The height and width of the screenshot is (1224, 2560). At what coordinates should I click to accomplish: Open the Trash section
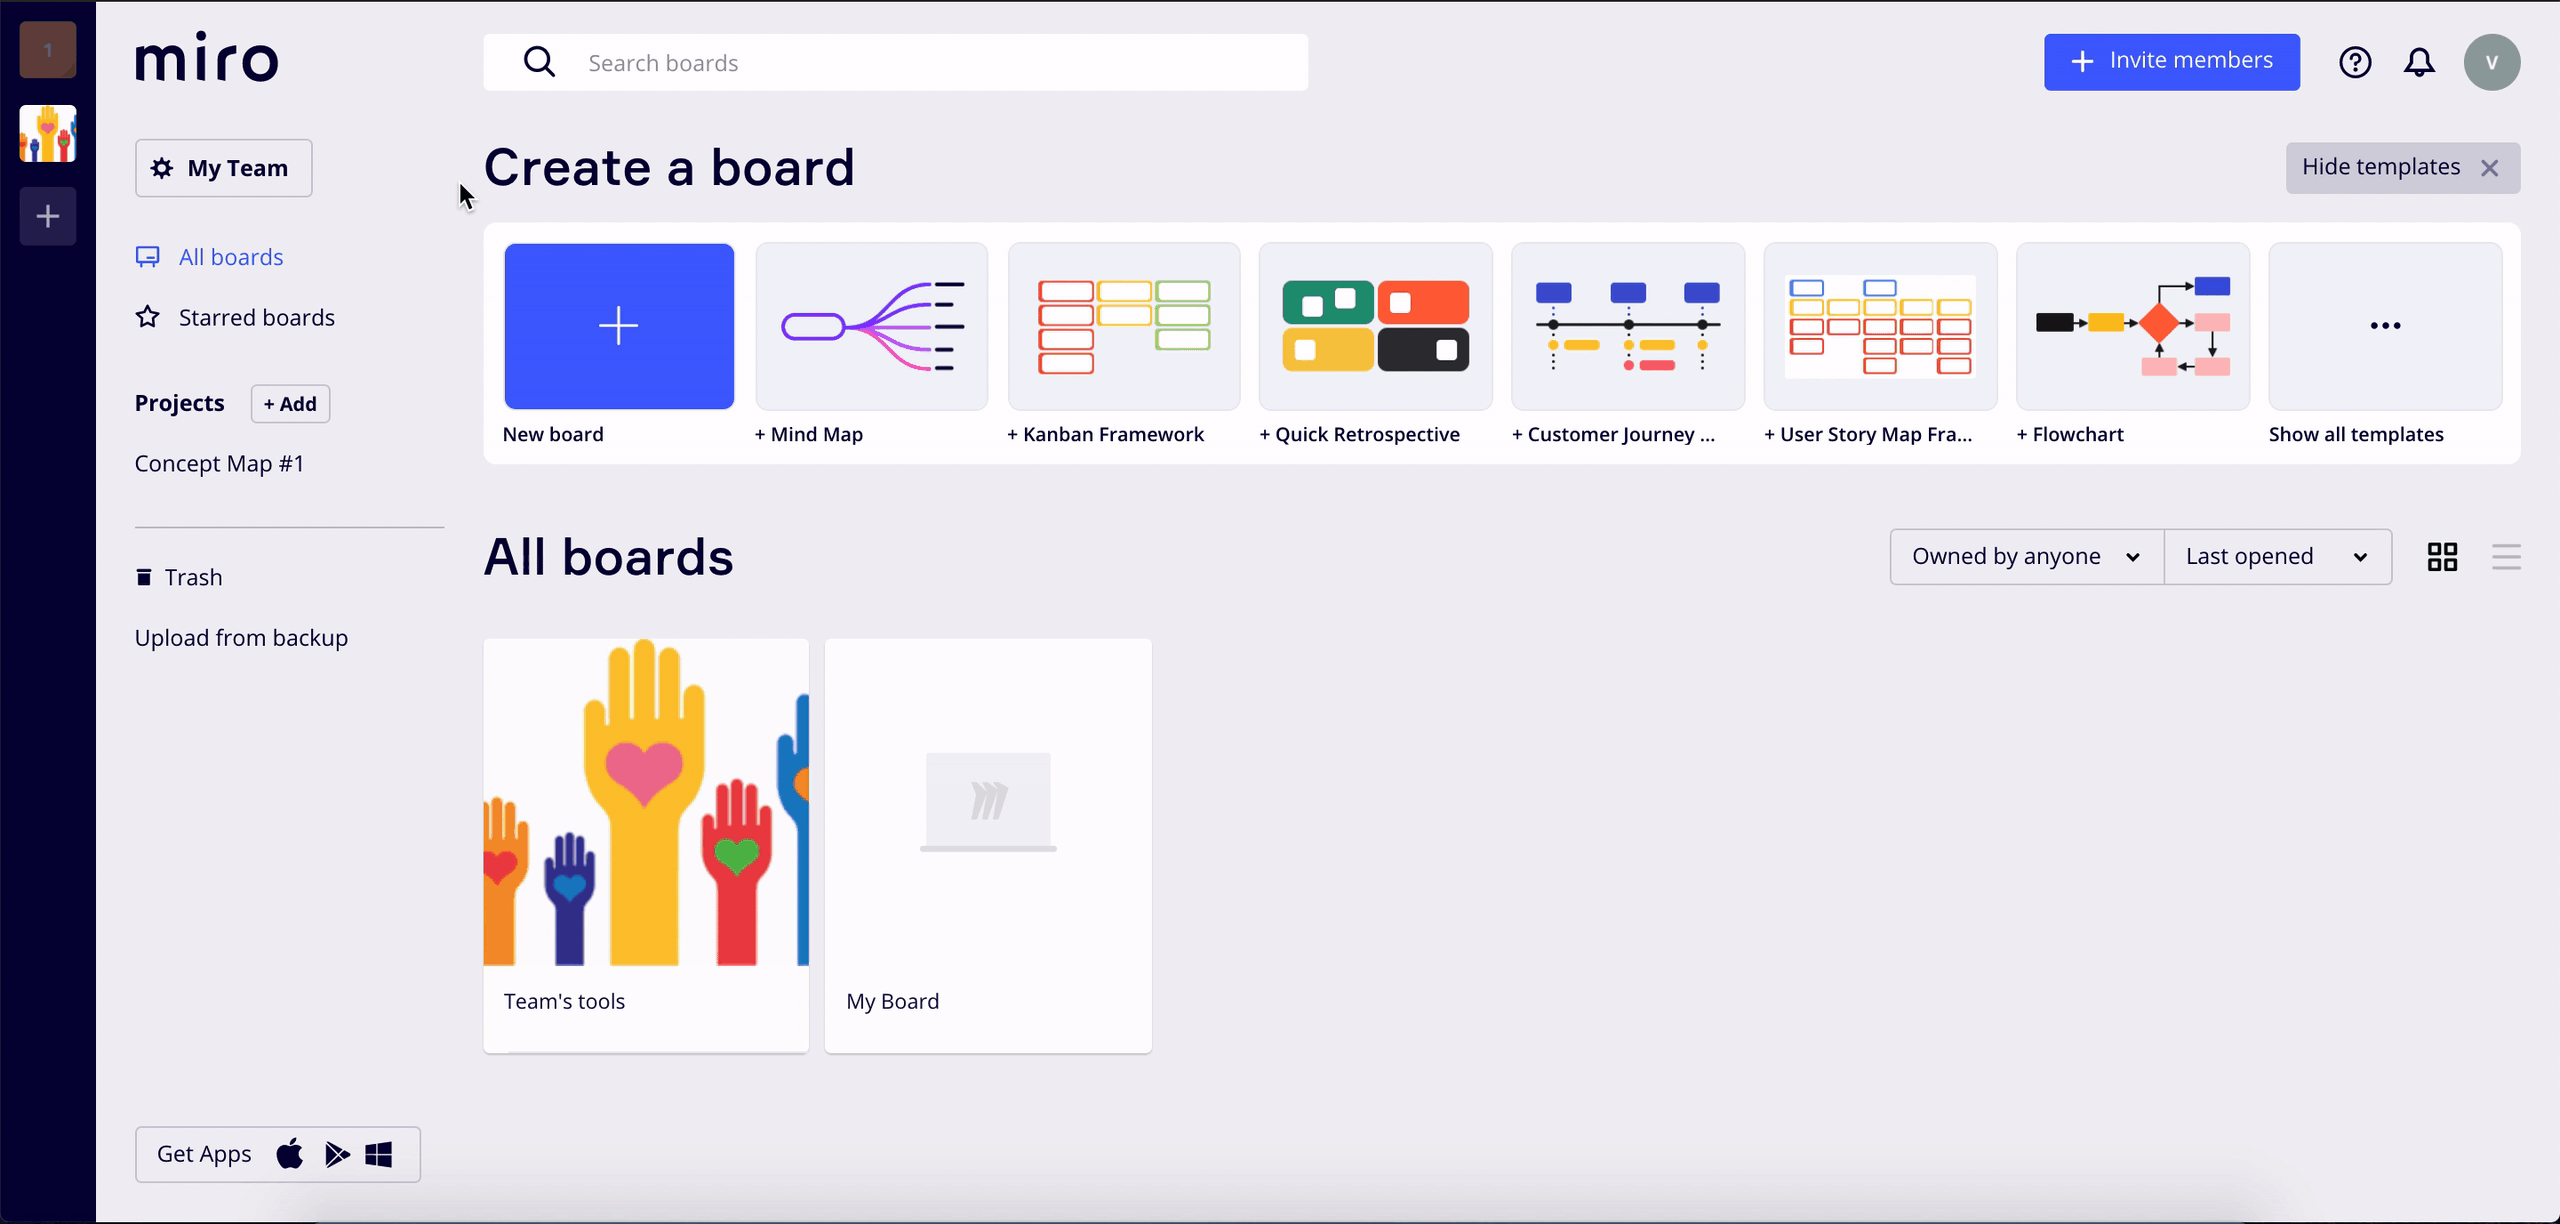tap(192, 578)
